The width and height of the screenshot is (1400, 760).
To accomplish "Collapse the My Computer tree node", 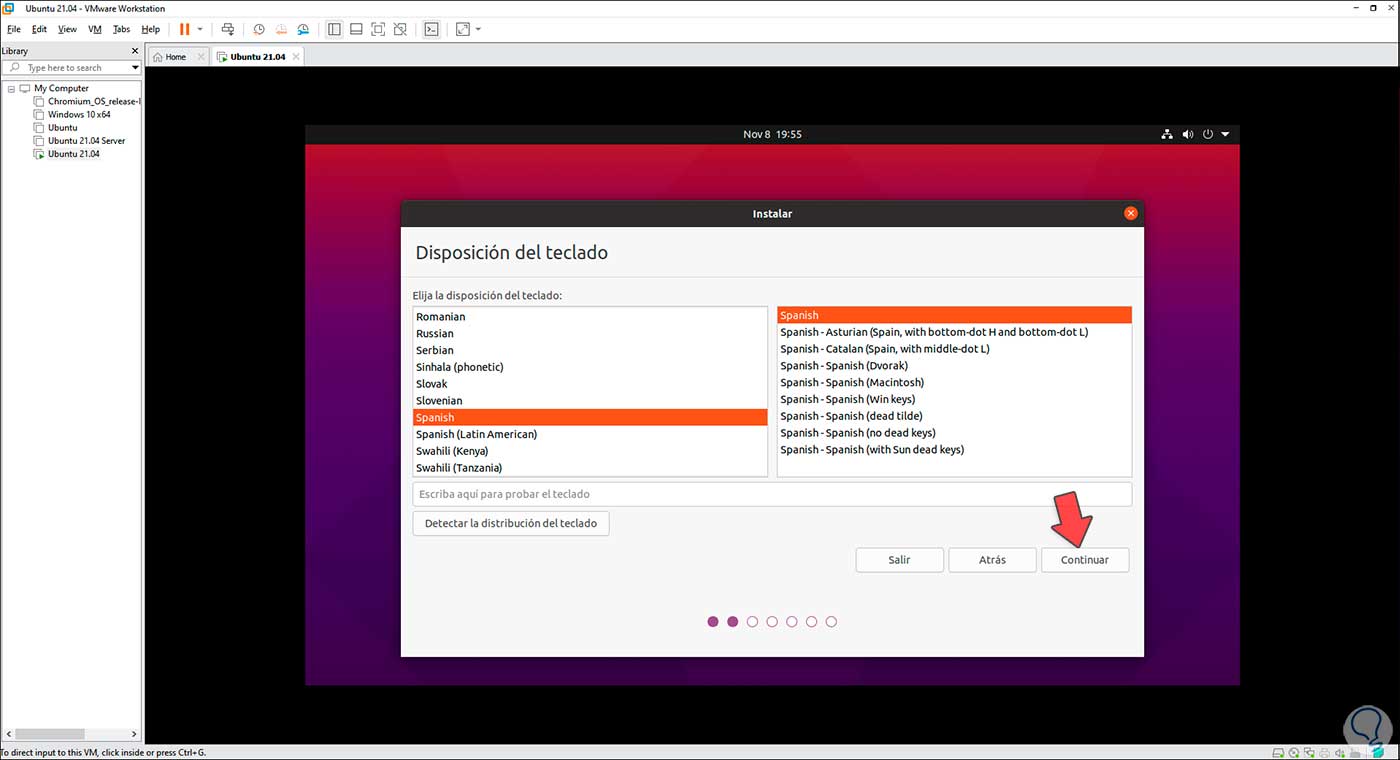I will click(11, 88).
